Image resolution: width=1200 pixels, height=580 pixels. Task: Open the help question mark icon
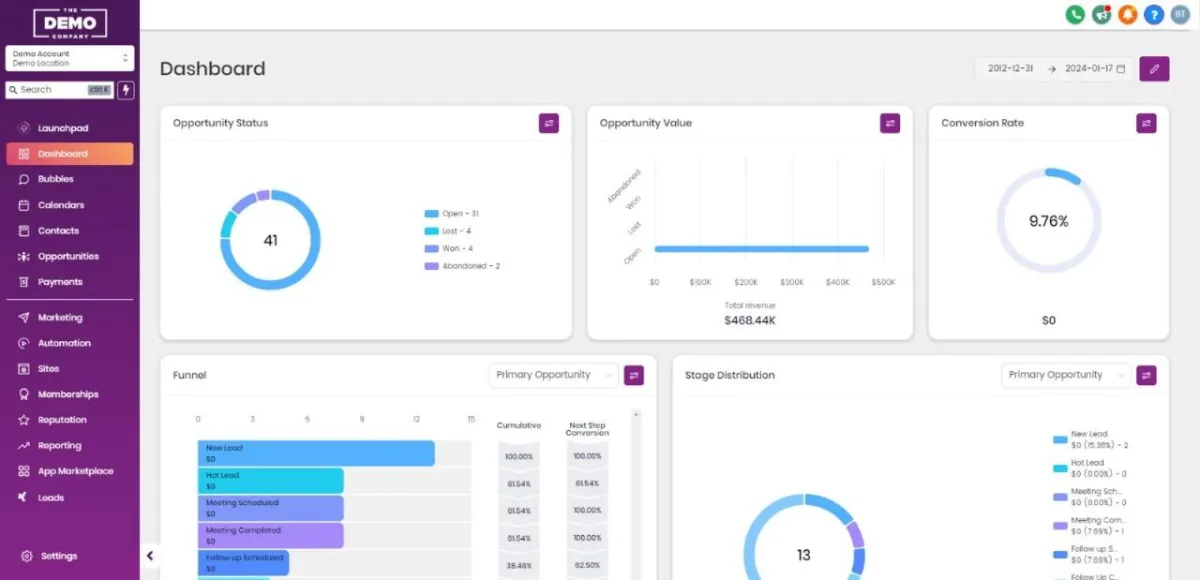[x=1154, y=15]
